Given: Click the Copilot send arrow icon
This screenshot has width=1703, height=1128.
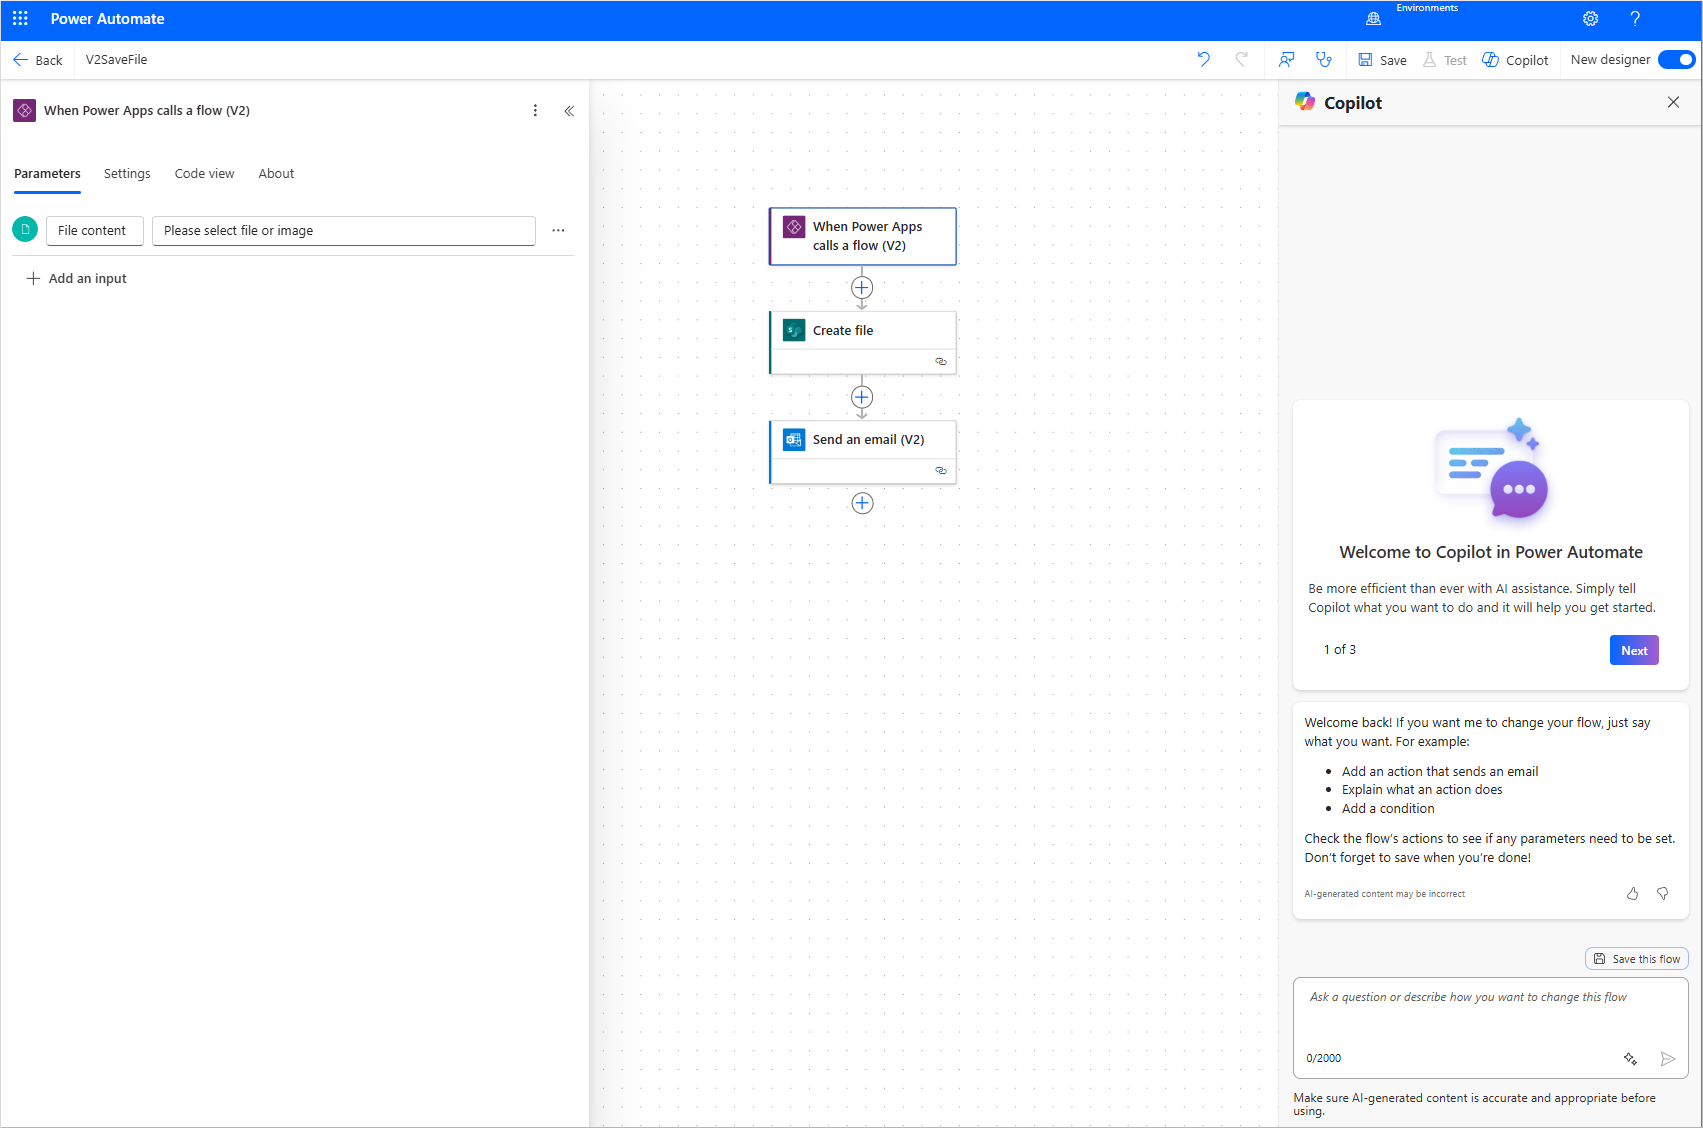Looking at the screenshot, I should tap(1667, 1059).
